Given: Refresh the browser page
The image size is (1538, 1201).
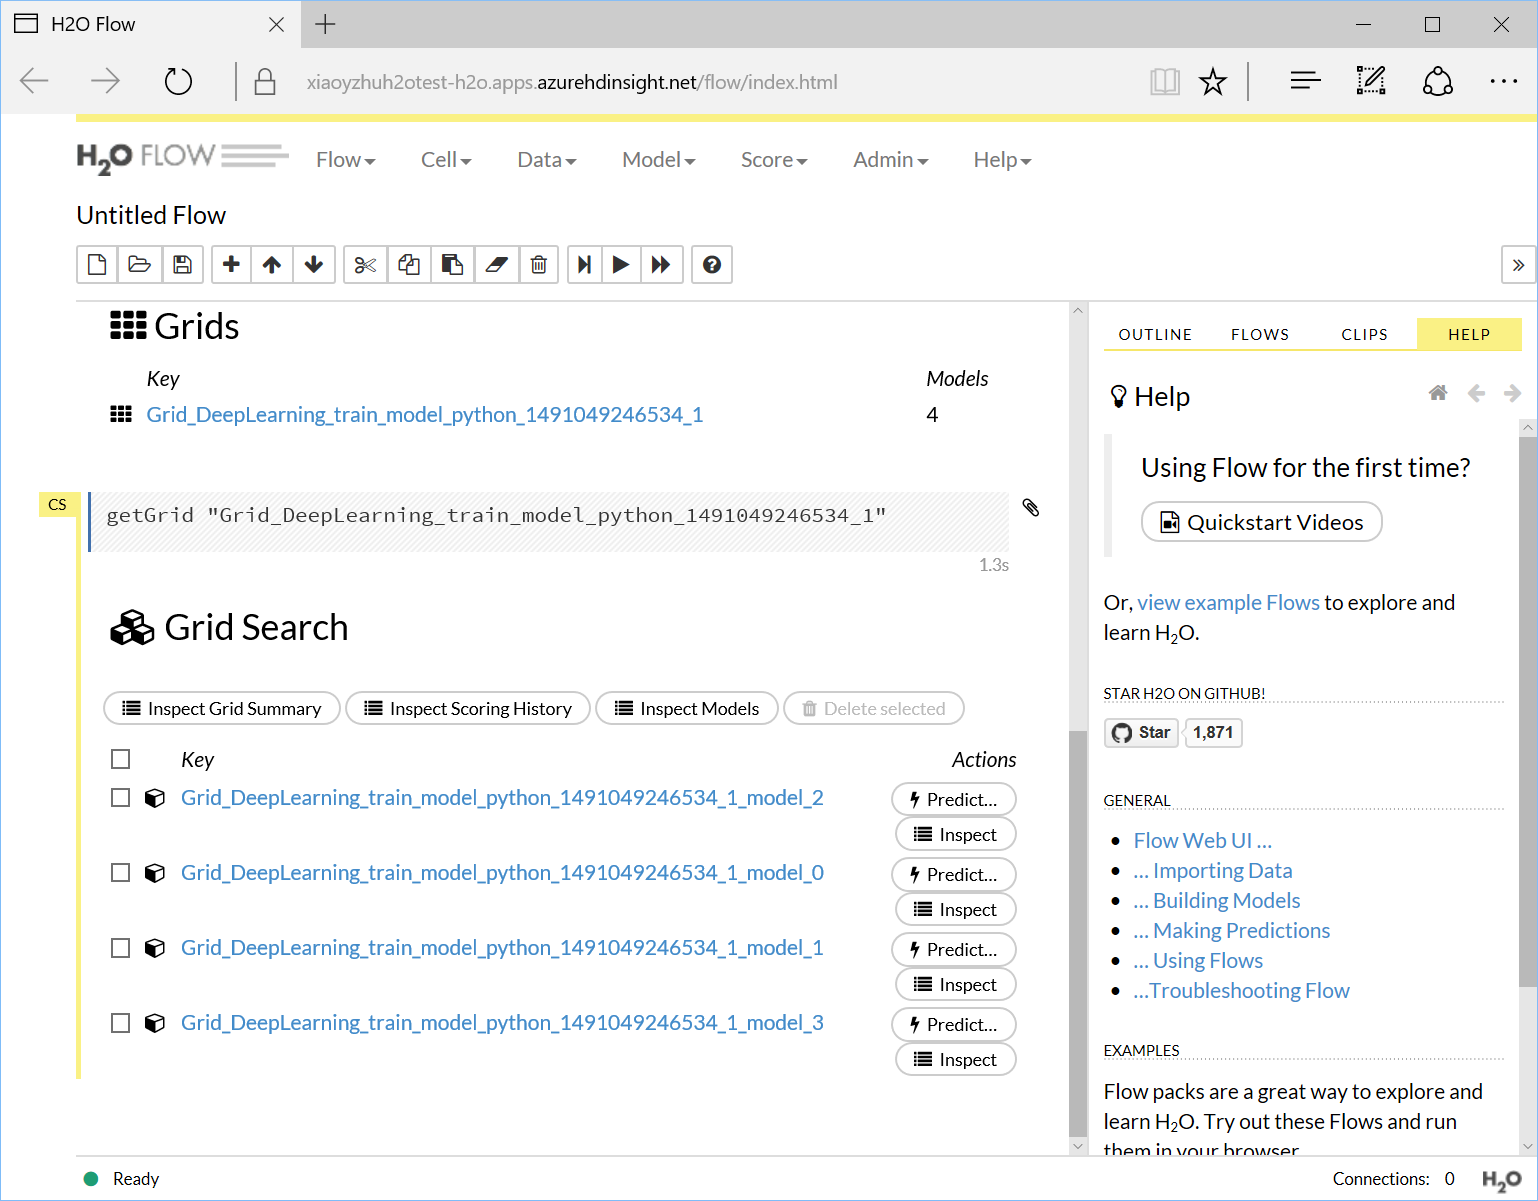Looking at the screenshot, I should point(178,81).
